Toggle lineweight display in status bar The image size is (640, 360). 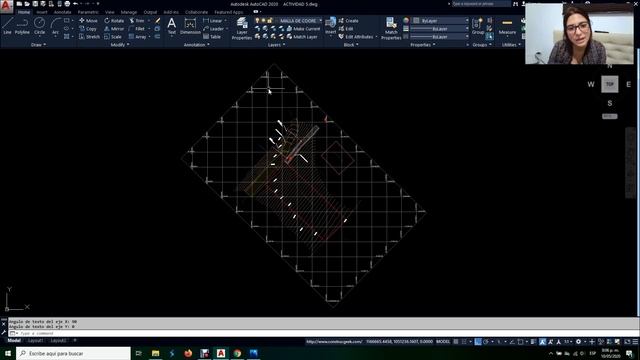click(533, 342)
